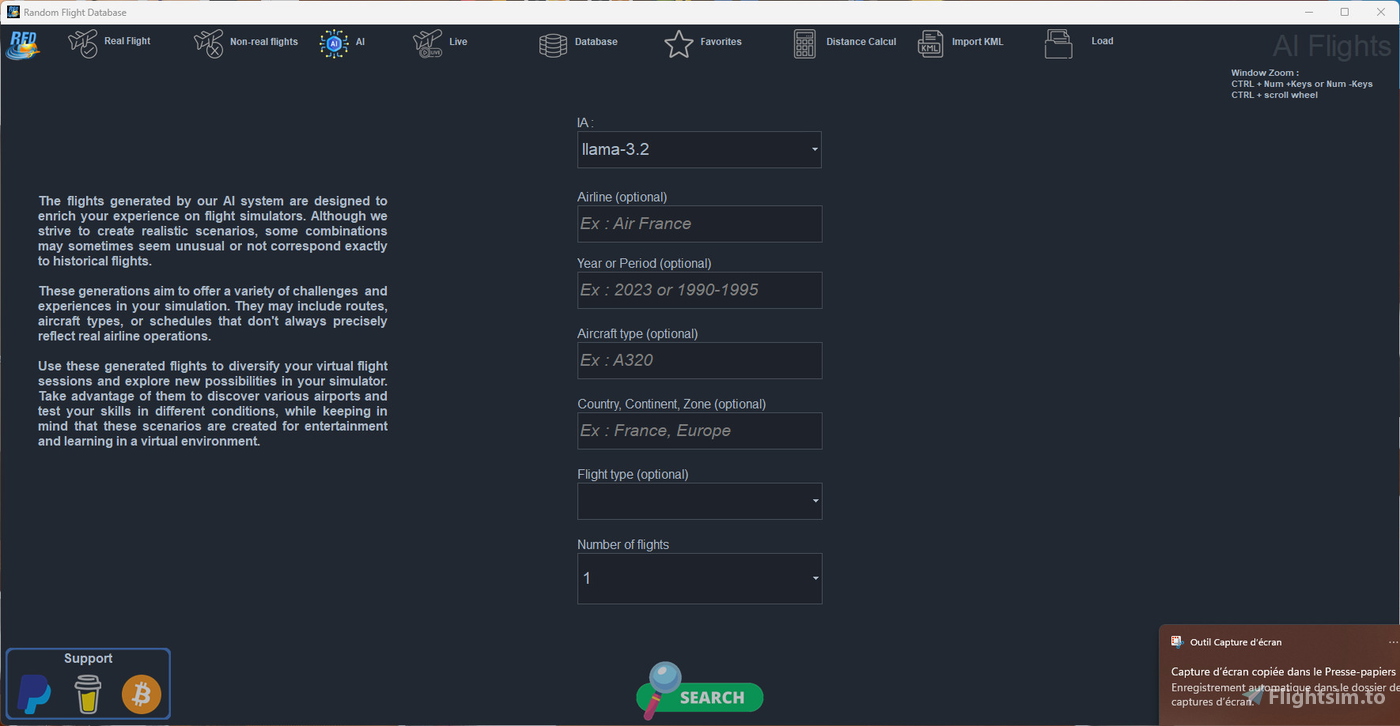Open the Non-real flights icon
This screenshot has width=1400, height=726.
coord(208,43)
